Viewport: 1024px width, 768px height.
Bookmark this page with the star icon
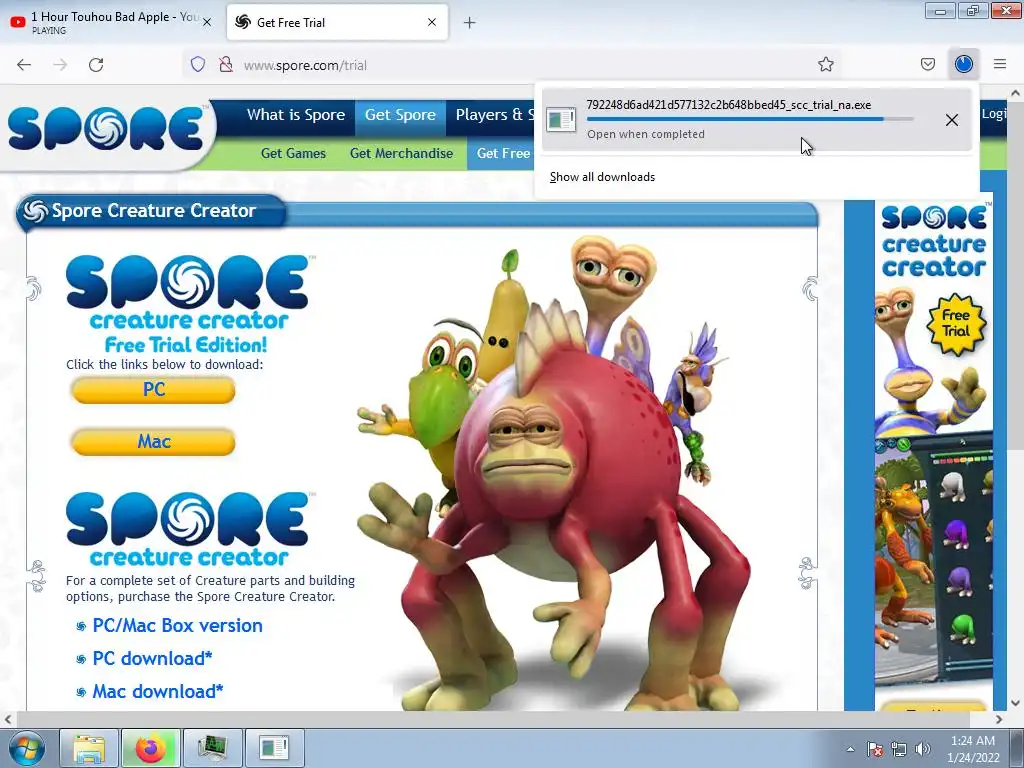click(x=825, y=65)
